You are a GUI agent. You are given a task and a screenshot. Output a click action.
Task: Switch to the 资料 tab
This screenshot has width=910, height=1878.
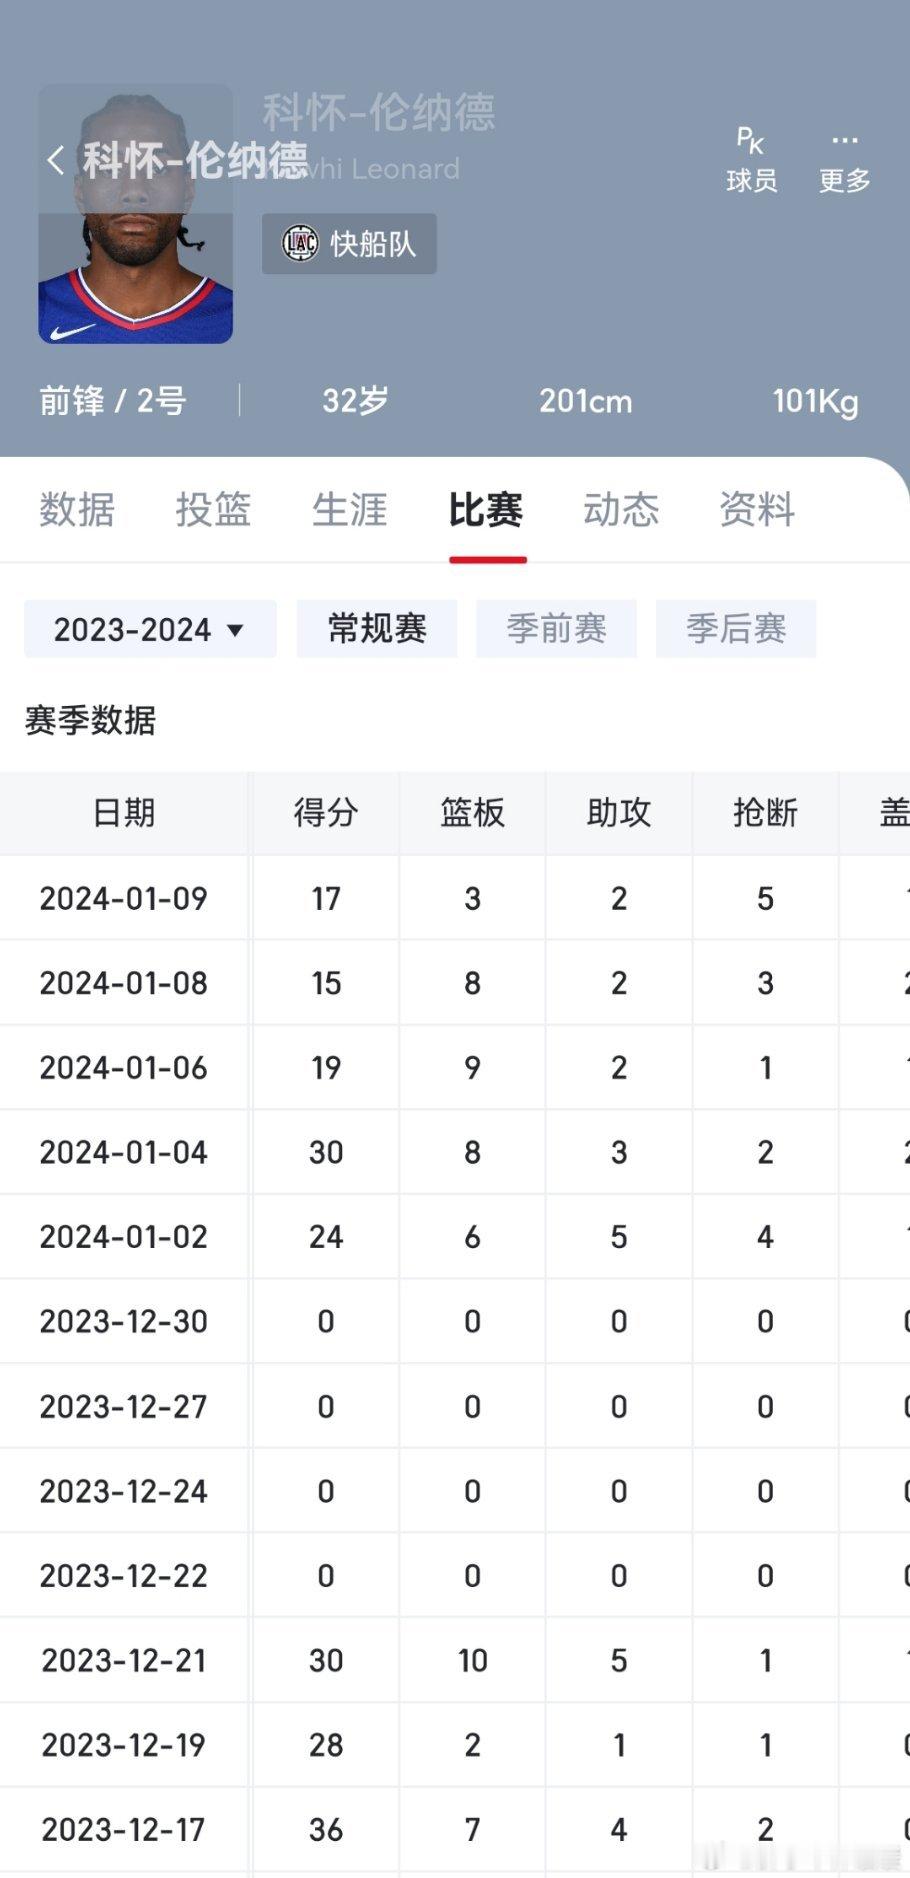pyautogui.click(x=757, y=510)
